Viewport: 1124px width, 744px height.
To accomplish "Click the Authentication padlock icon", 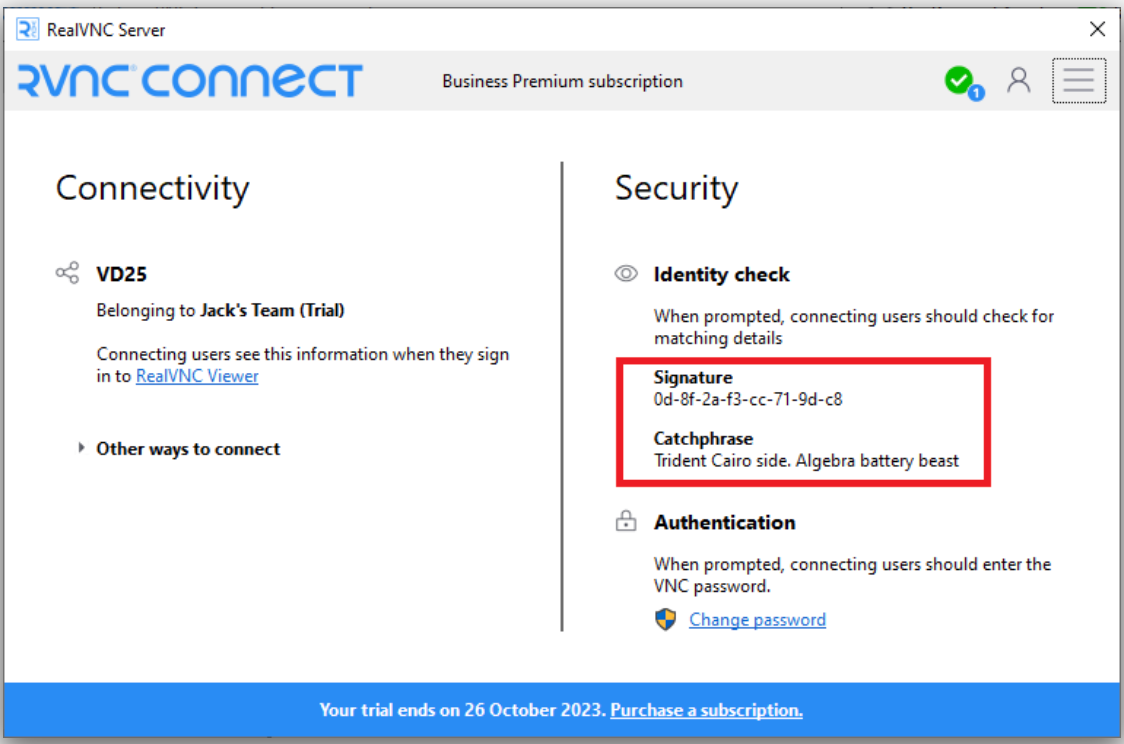I will pos(626,521).
